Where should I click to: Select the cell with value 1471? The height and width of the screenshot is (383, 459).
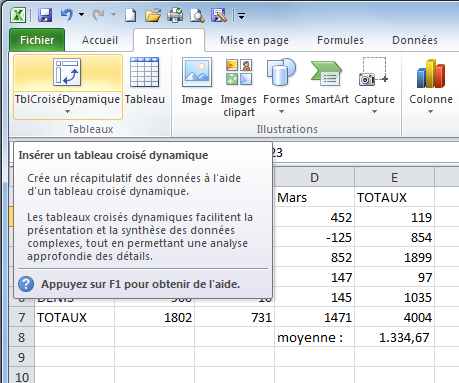tap(314, 317)
